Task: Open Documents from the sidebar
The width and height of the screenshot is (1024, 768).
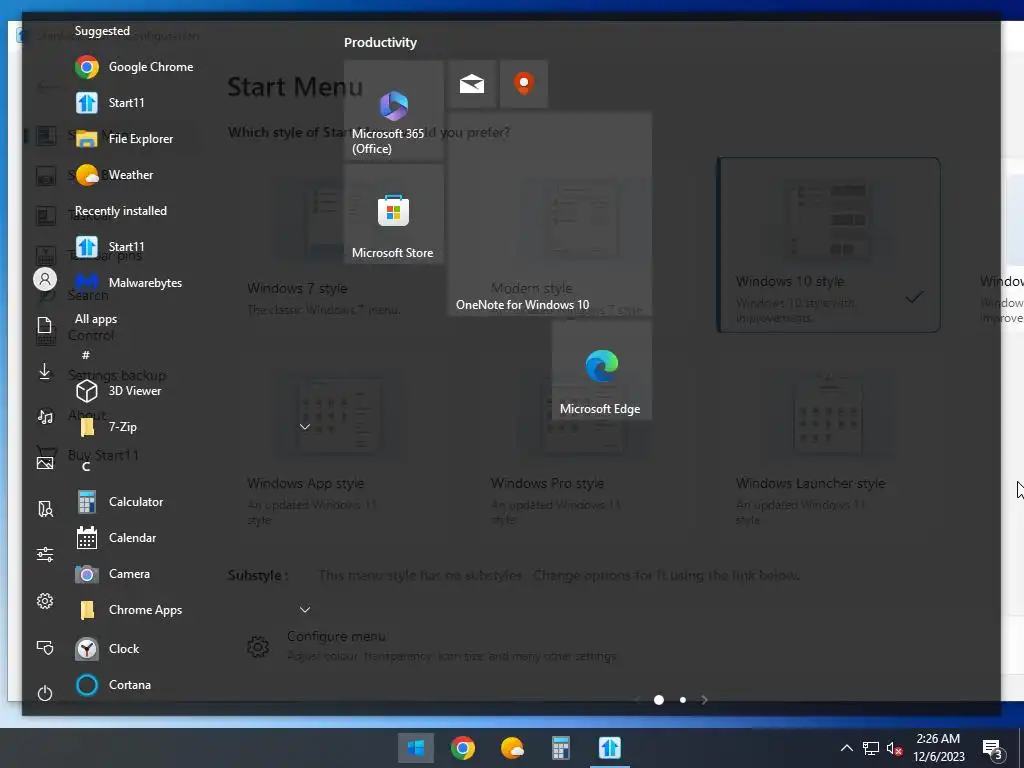Action: coord(44,325)
